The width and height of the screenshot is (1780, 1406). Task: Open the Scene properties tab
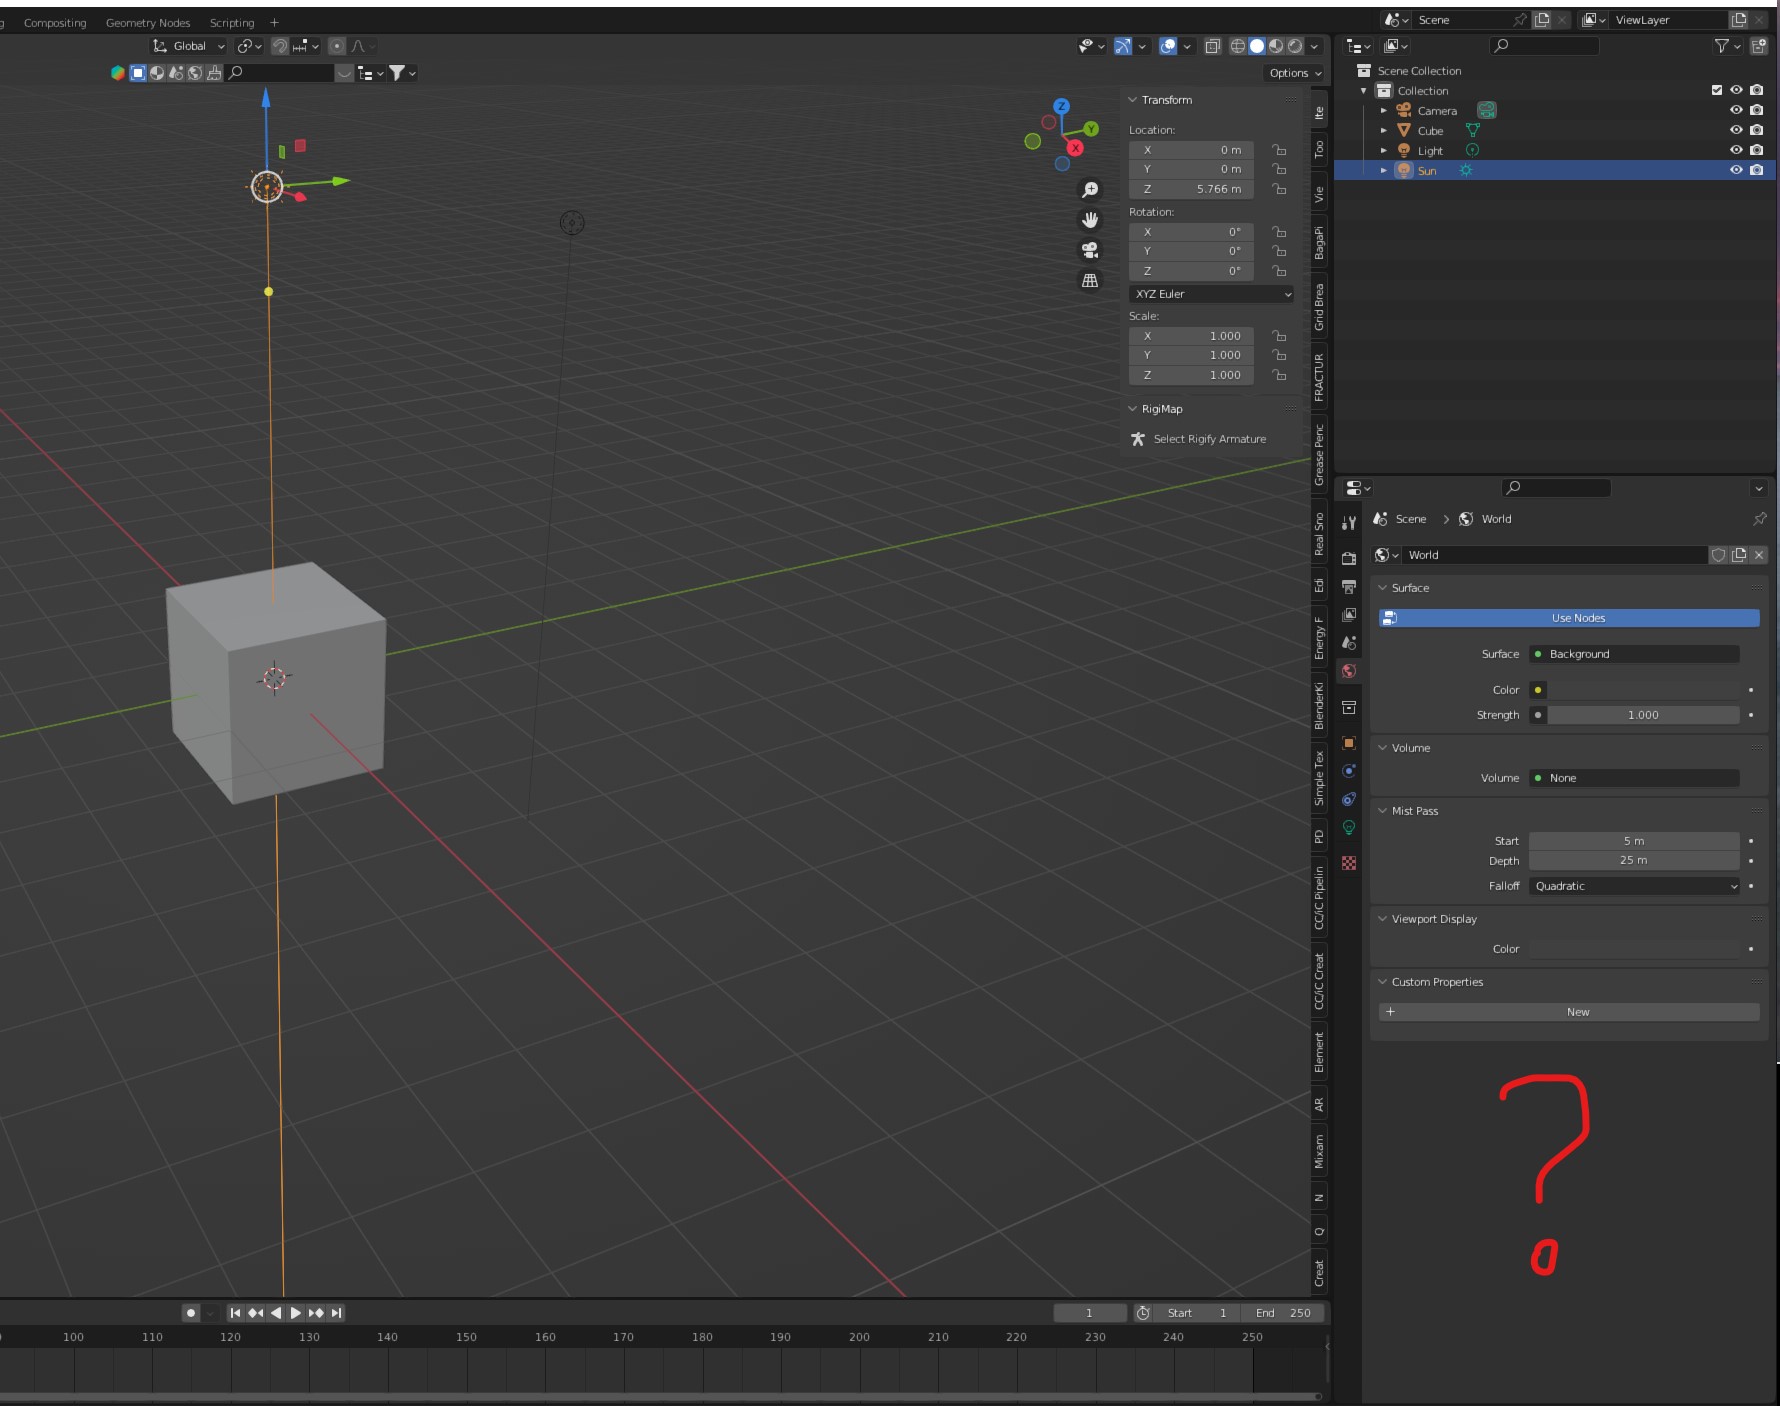pyautogui.click(x=1349, y=642)
